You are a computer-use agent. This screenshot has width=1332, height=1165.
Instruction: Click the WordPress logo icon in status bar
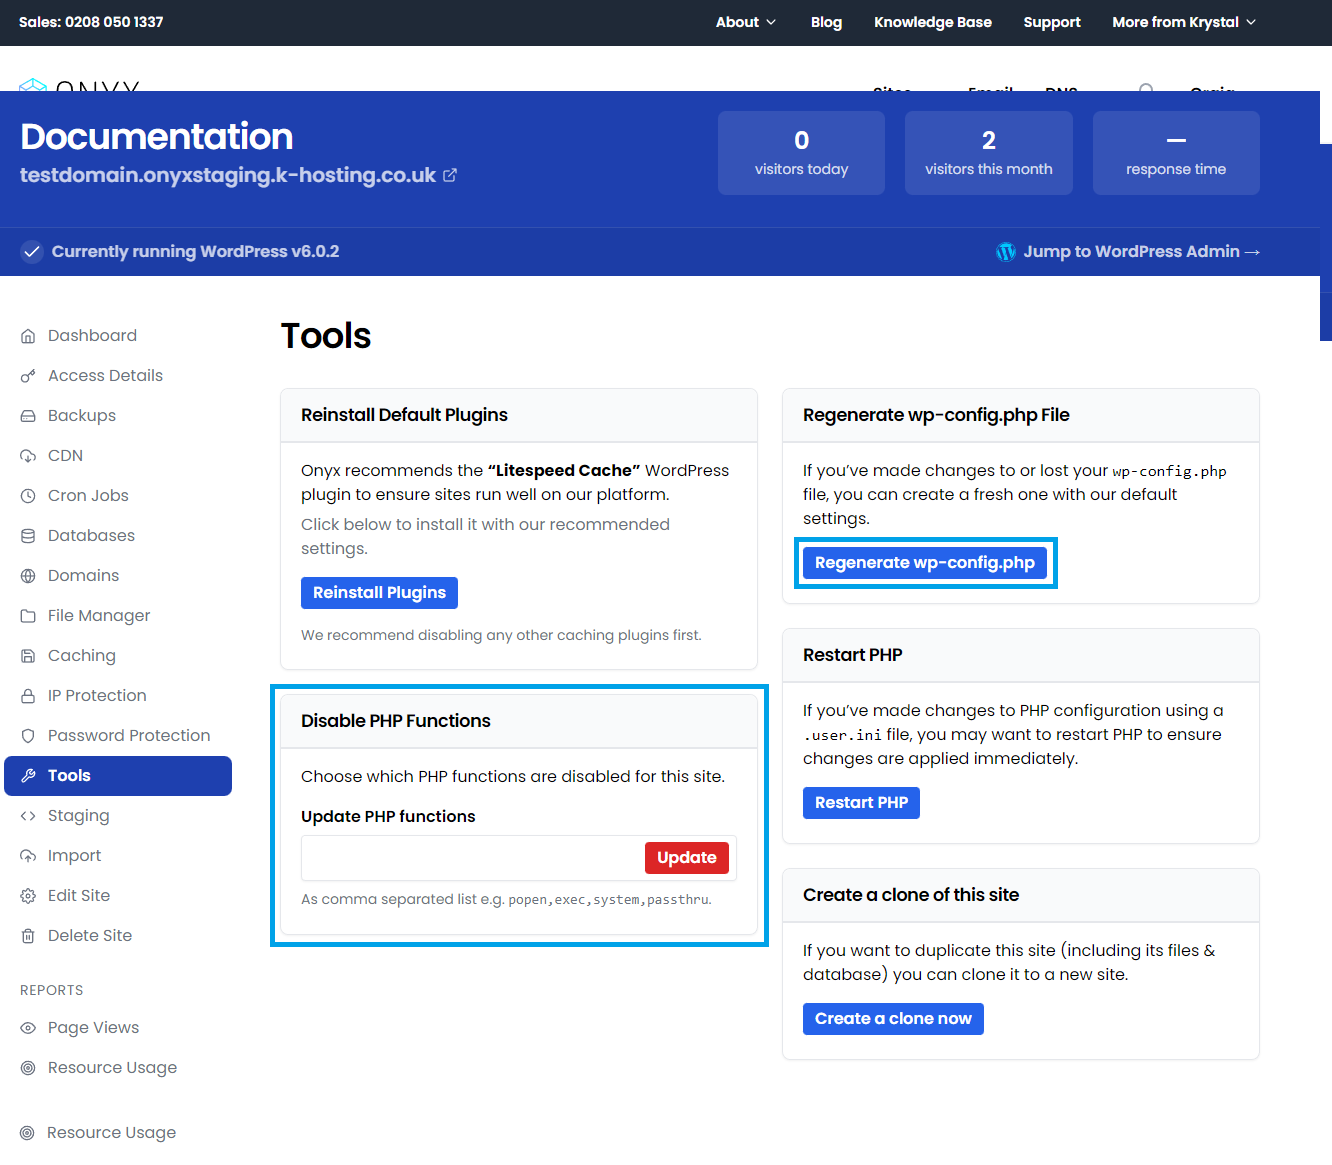tap(1006, 252)
